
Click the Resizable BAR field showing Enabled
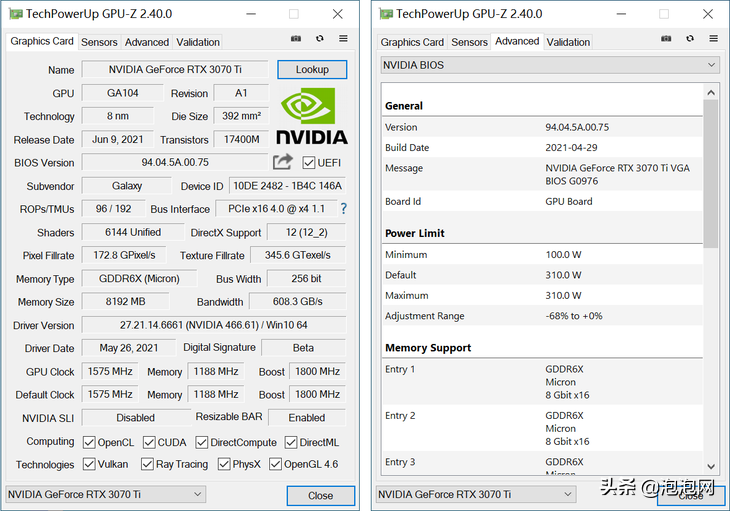[307, 418]
